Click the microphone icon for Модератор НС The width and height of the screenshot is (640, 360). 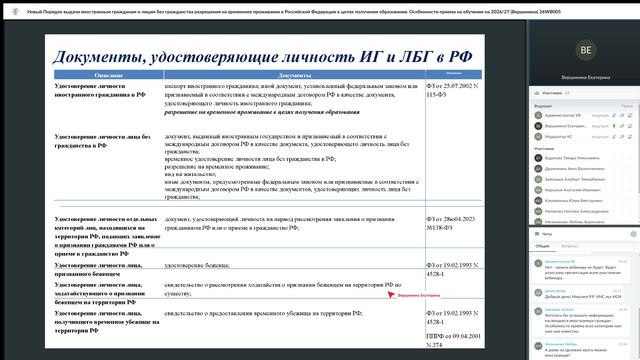[613, 137]
